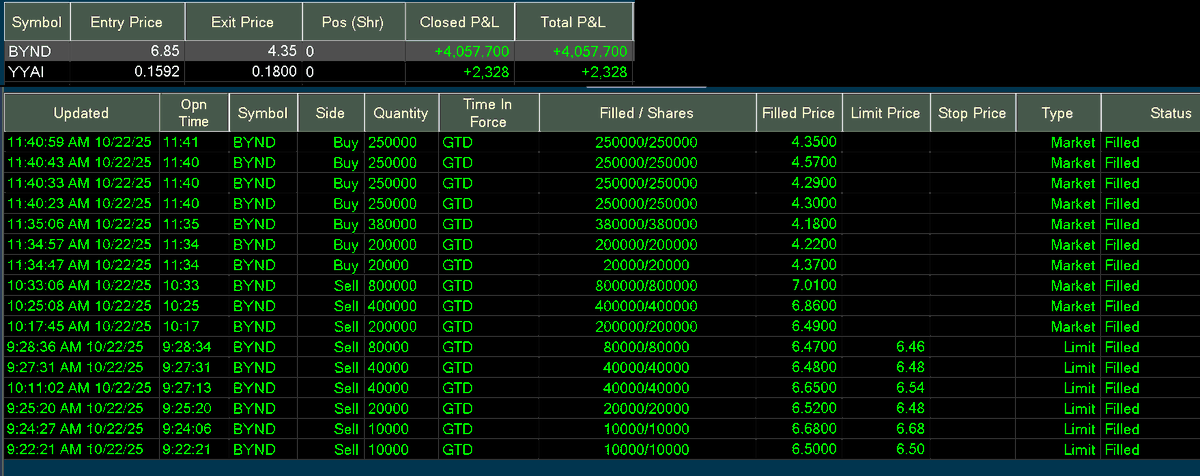1200x476 pixels.
Task: Click the Stop Price column header
Action: 973,113
